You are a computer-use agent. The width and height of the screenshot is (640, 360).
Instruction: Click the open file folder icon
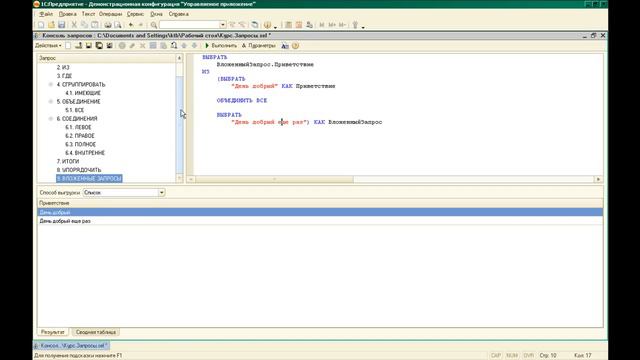[51, 25]
